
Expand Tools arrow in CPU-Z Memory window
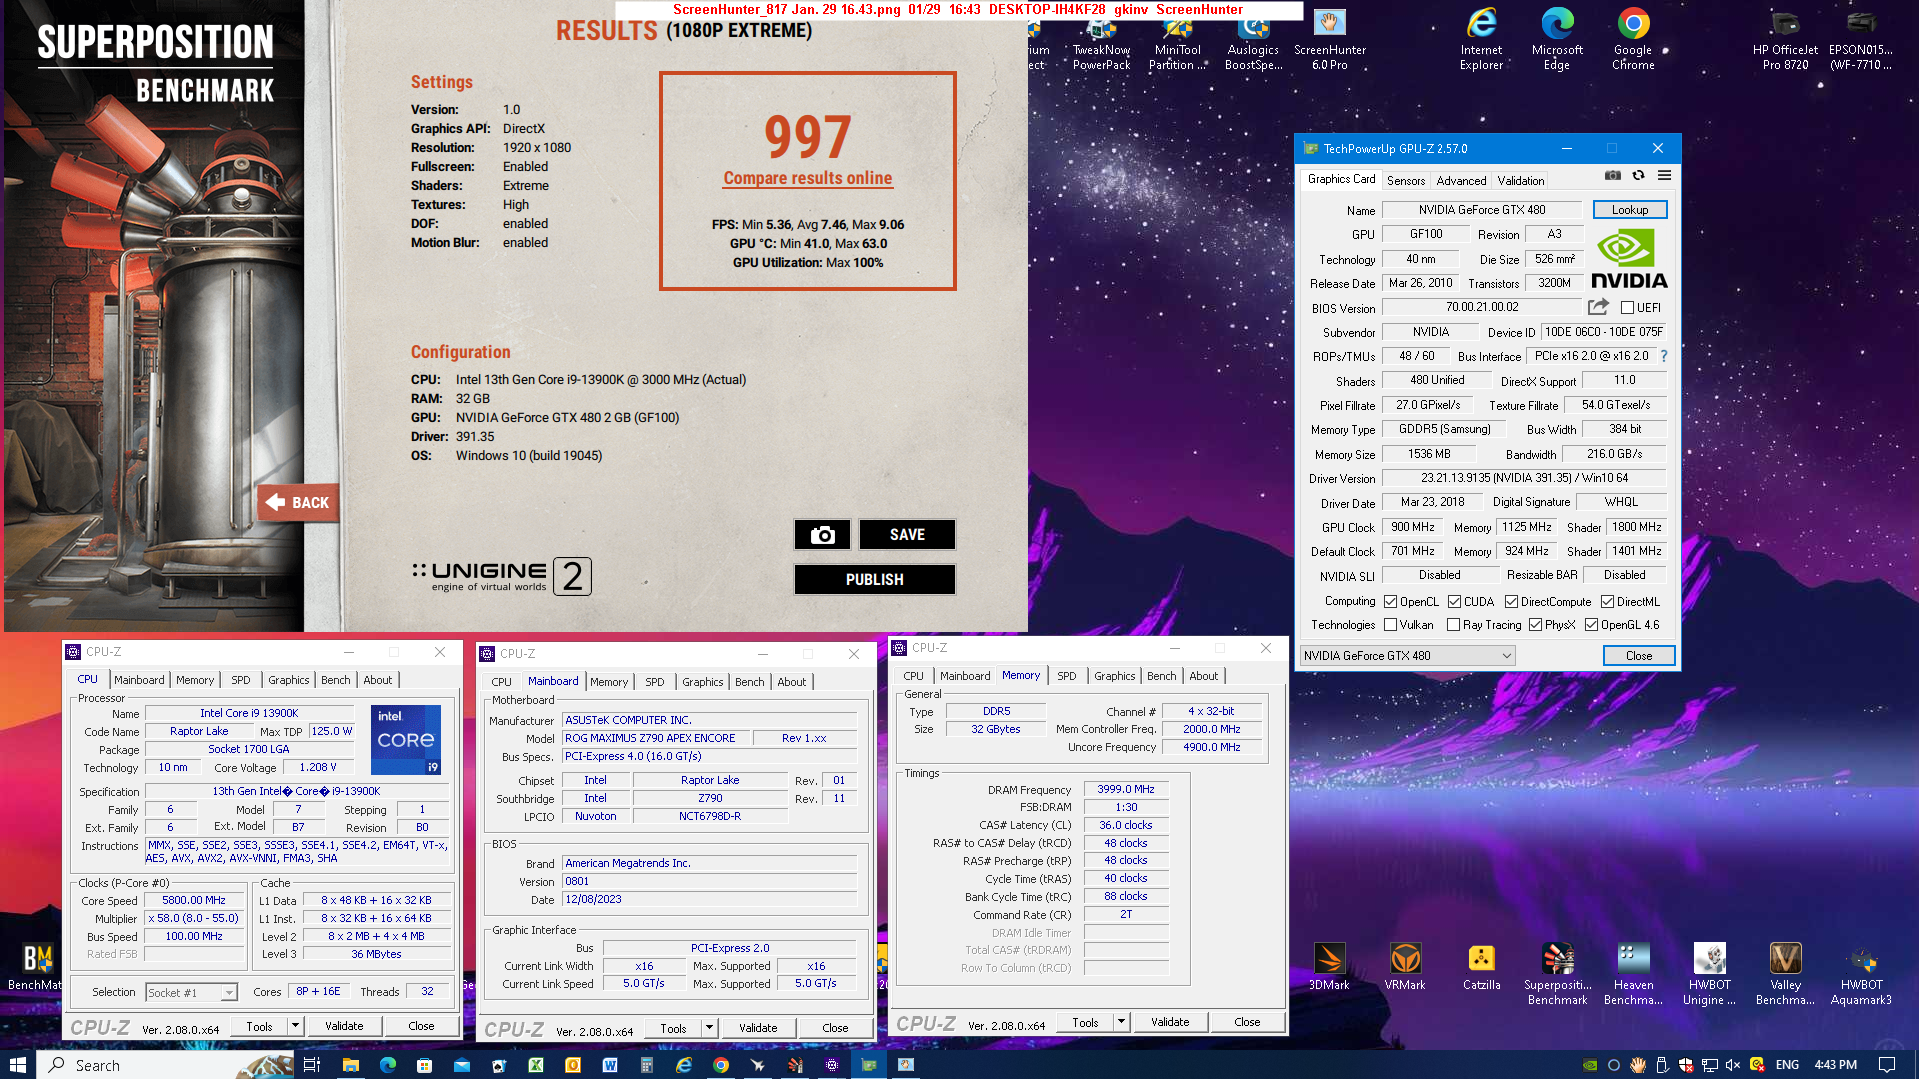pos(1121,1022)
